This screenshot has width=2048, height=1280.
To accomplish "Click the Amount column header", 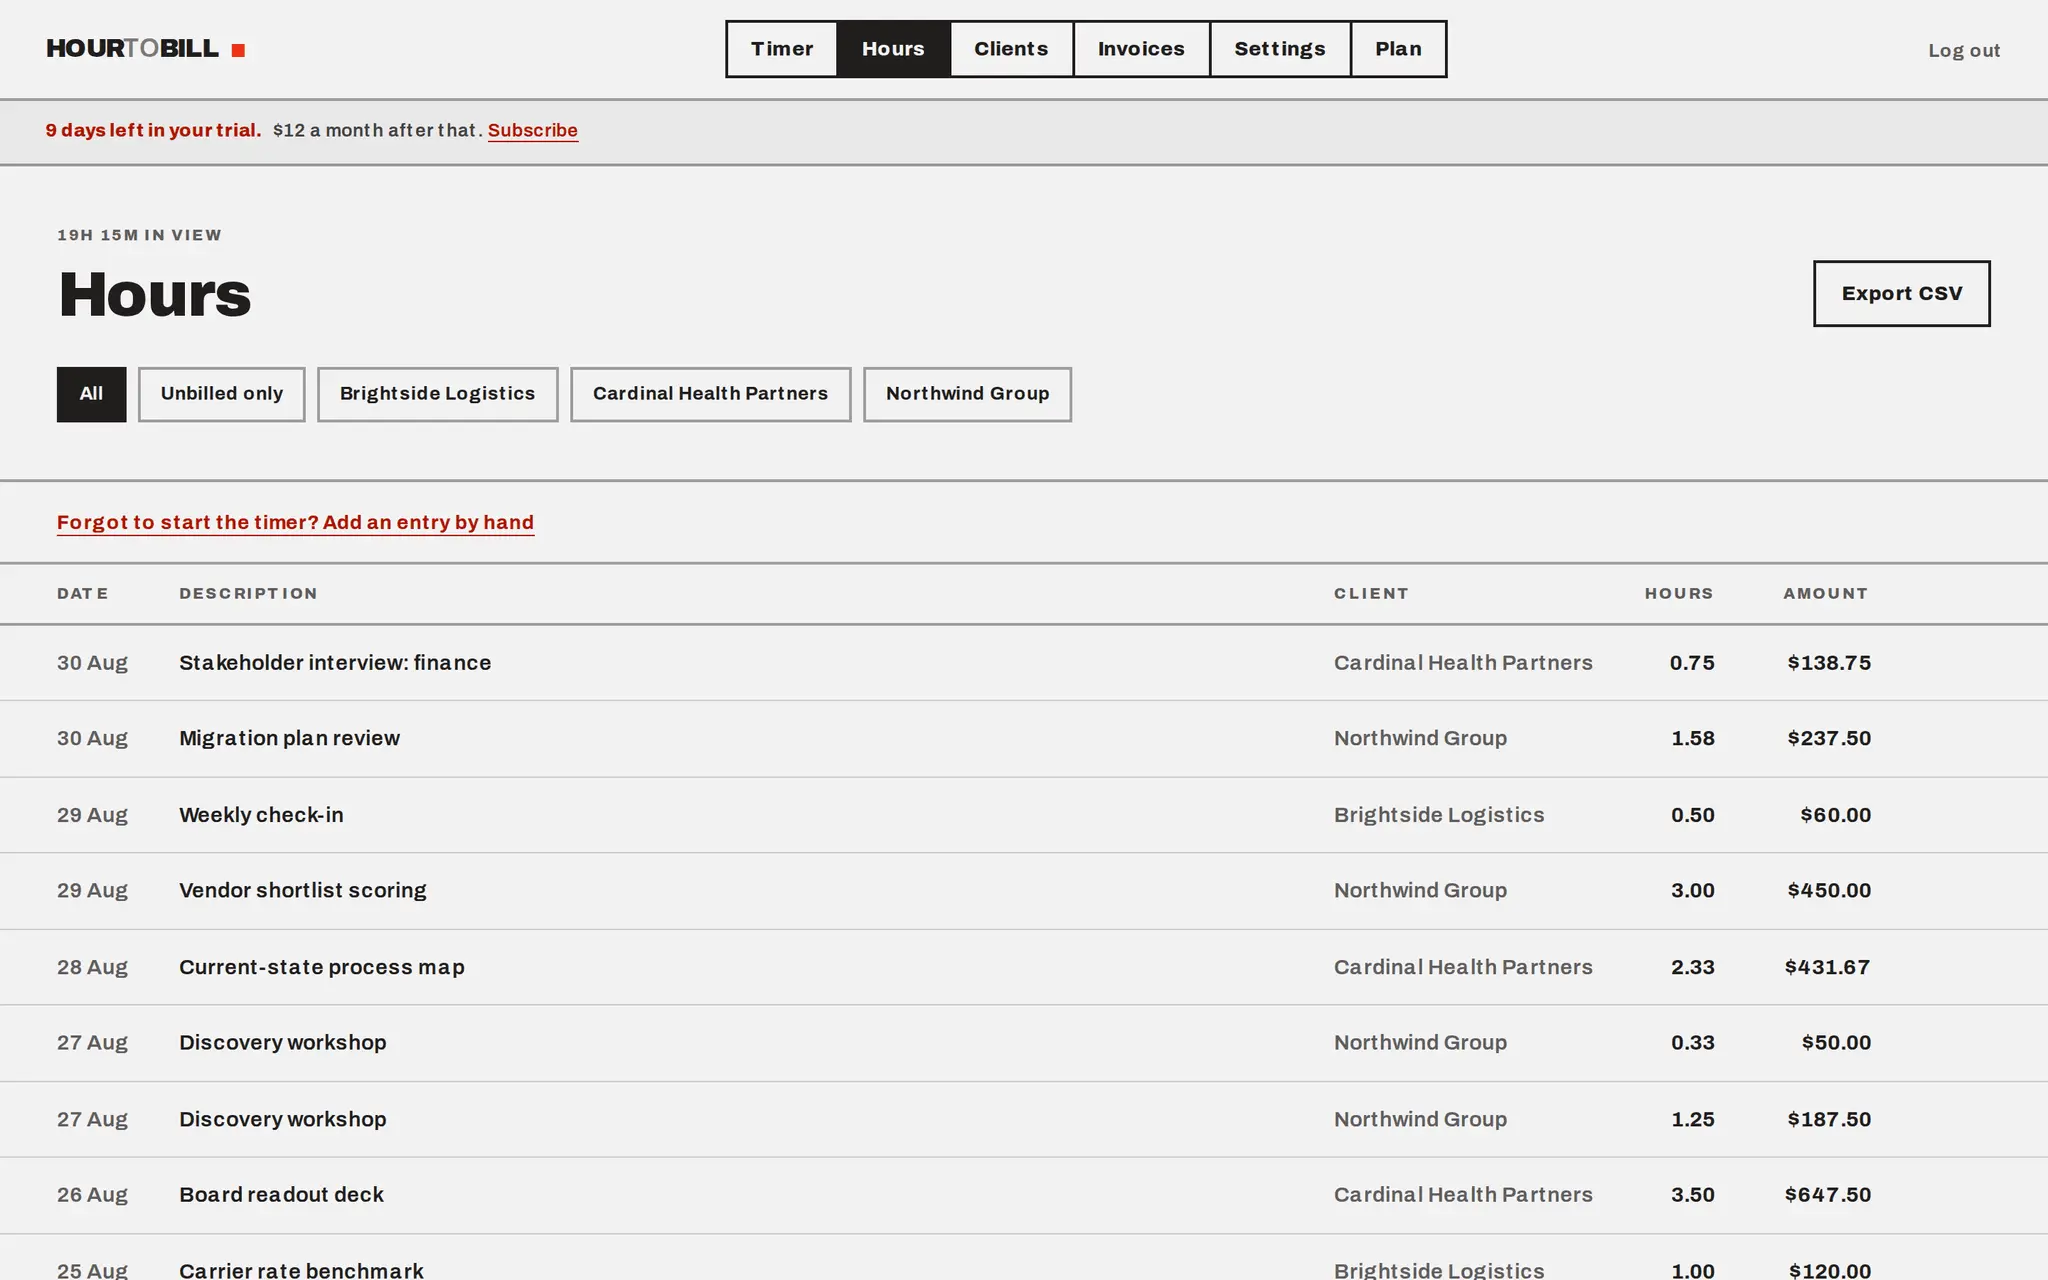I will tap(1825, 593).
